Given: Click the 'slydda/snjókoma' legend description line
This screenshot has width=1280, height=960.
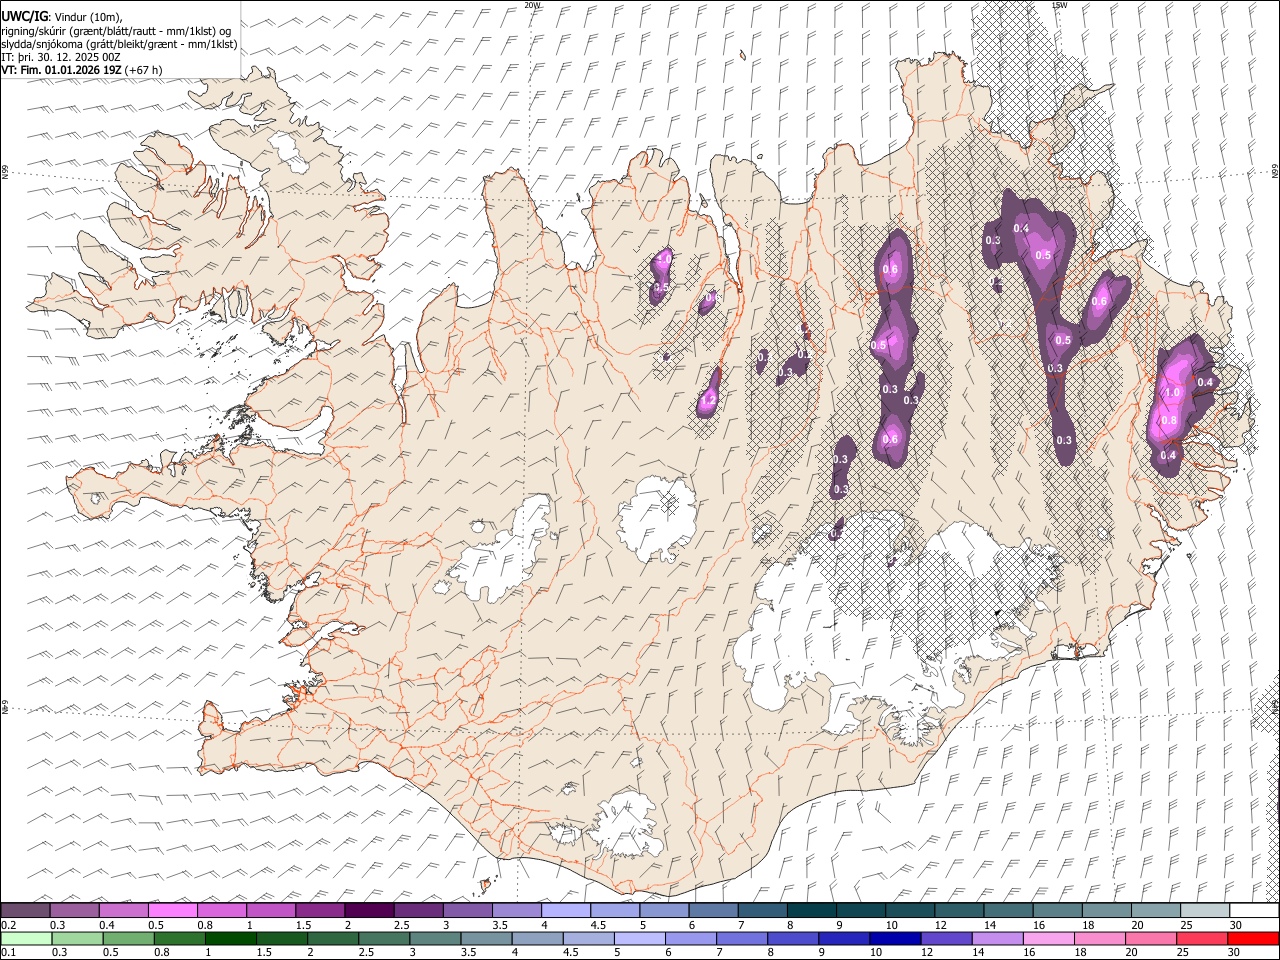Looking at the screenshot, I should coord(119,44).
